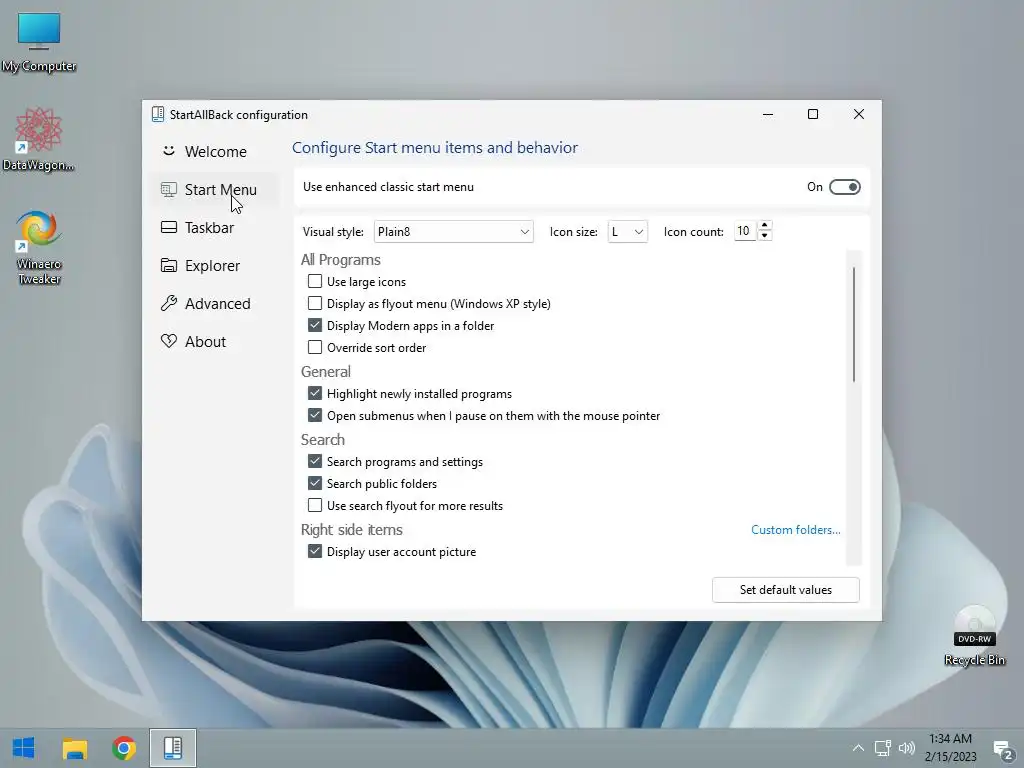Click the network tray icon
This screenshot has height=768, width=1024.
point(883,748)
